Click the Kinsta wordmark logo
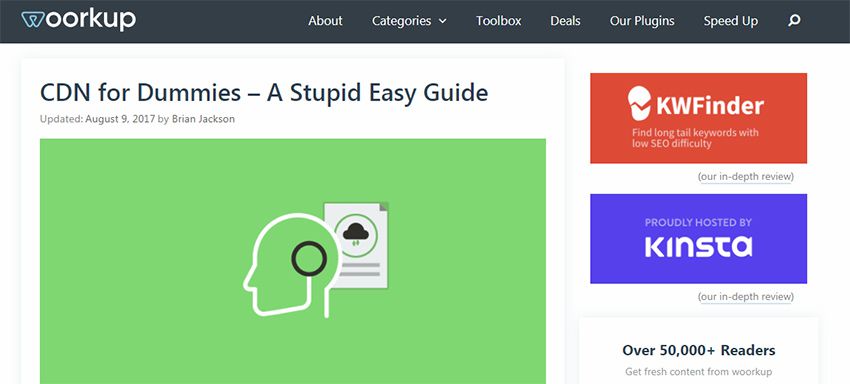Image resolution: width=850 pixels, height=384 pixels. (x=698, y=246)
